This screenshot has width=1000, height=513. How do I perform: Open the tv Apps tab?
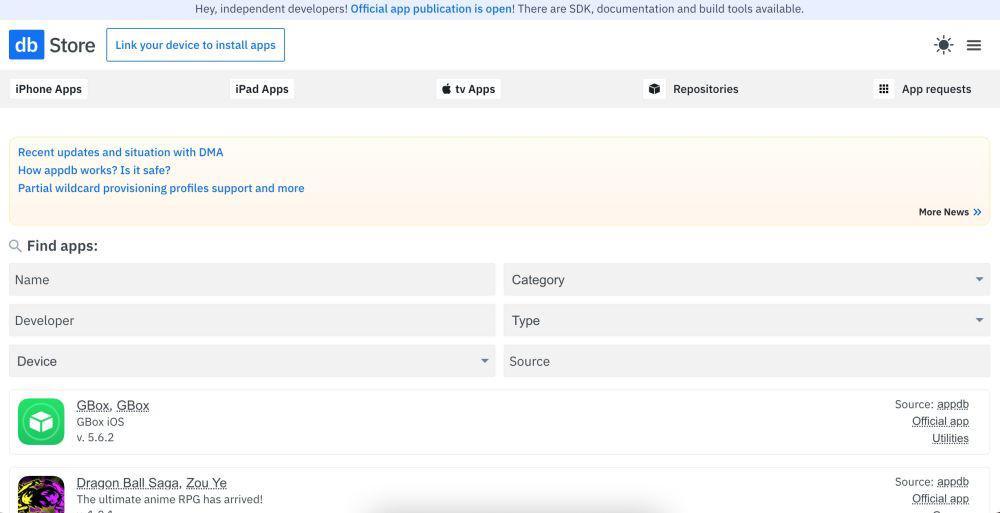click(469, 89)
